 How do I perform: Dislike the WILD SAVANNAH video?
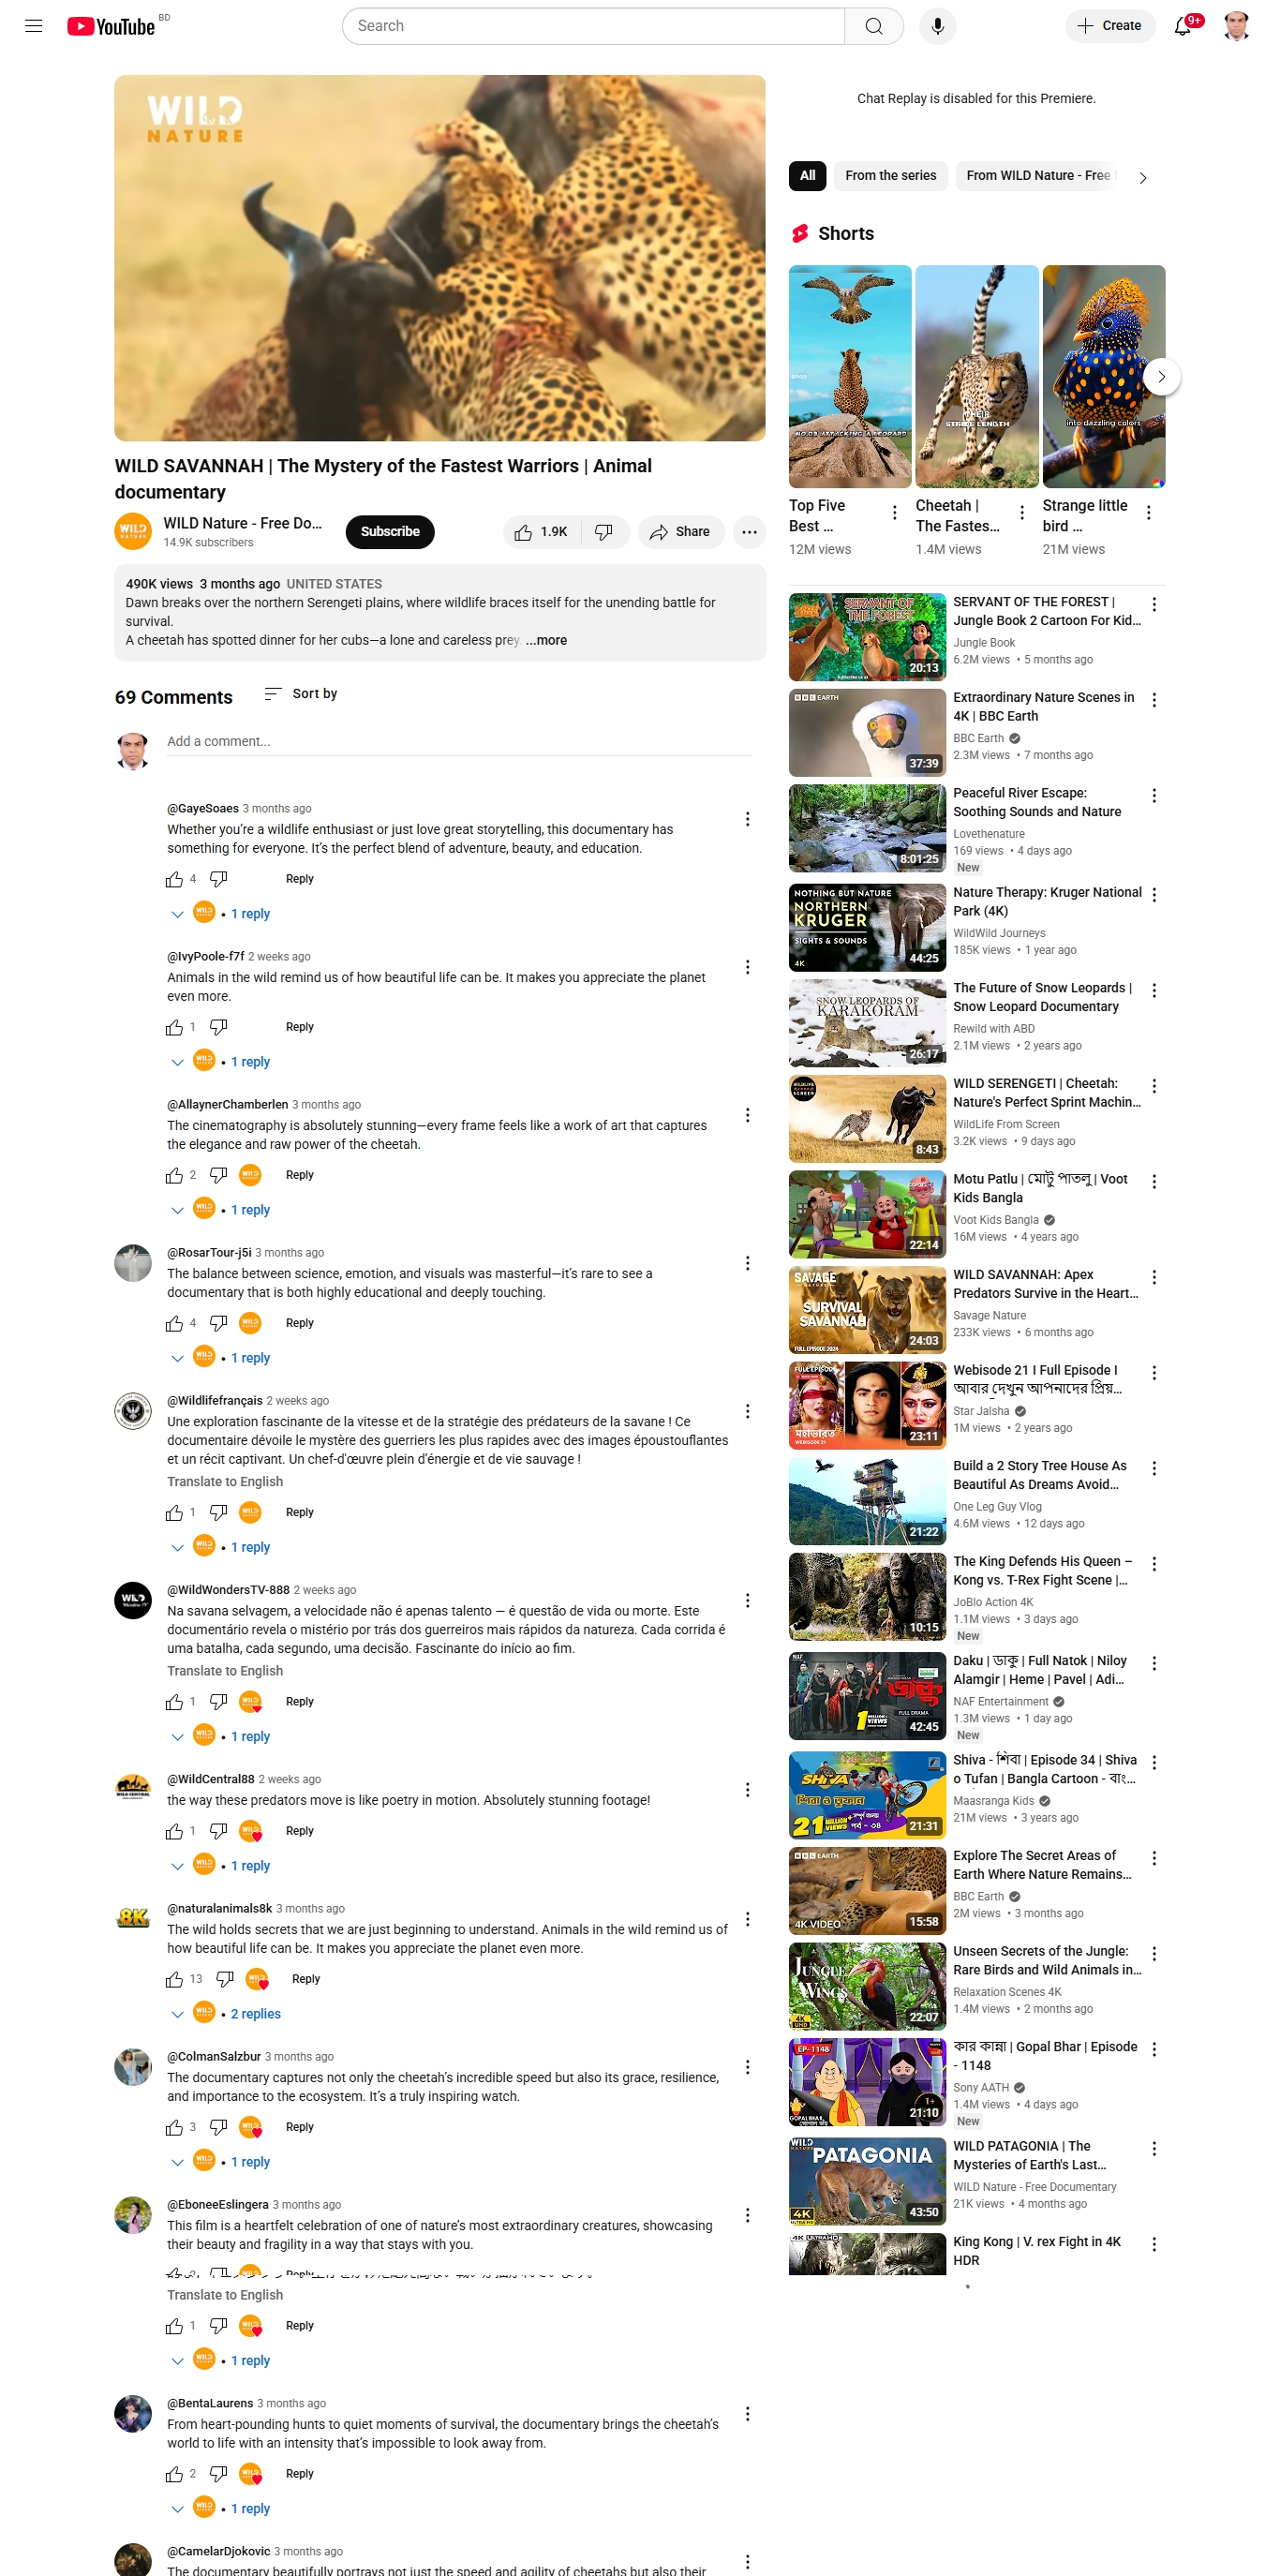pyautogui.click(x=604, y=532)
